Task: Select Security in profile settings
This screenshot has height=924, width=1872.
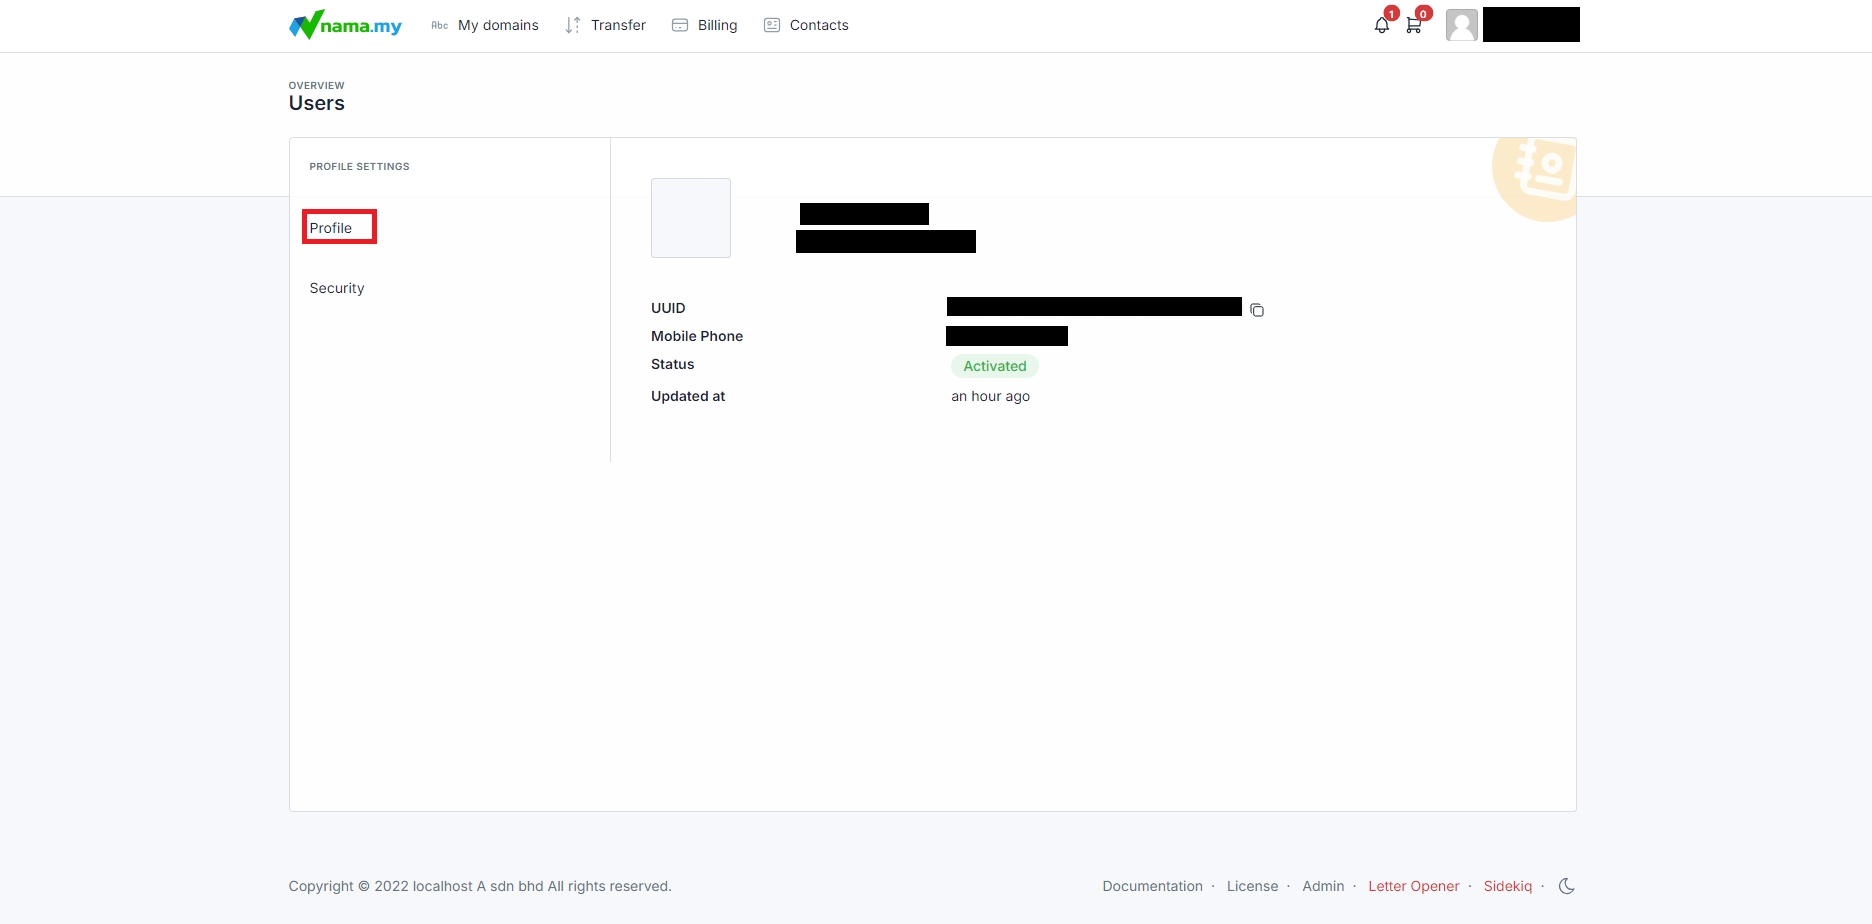Action: click(337, 288)
